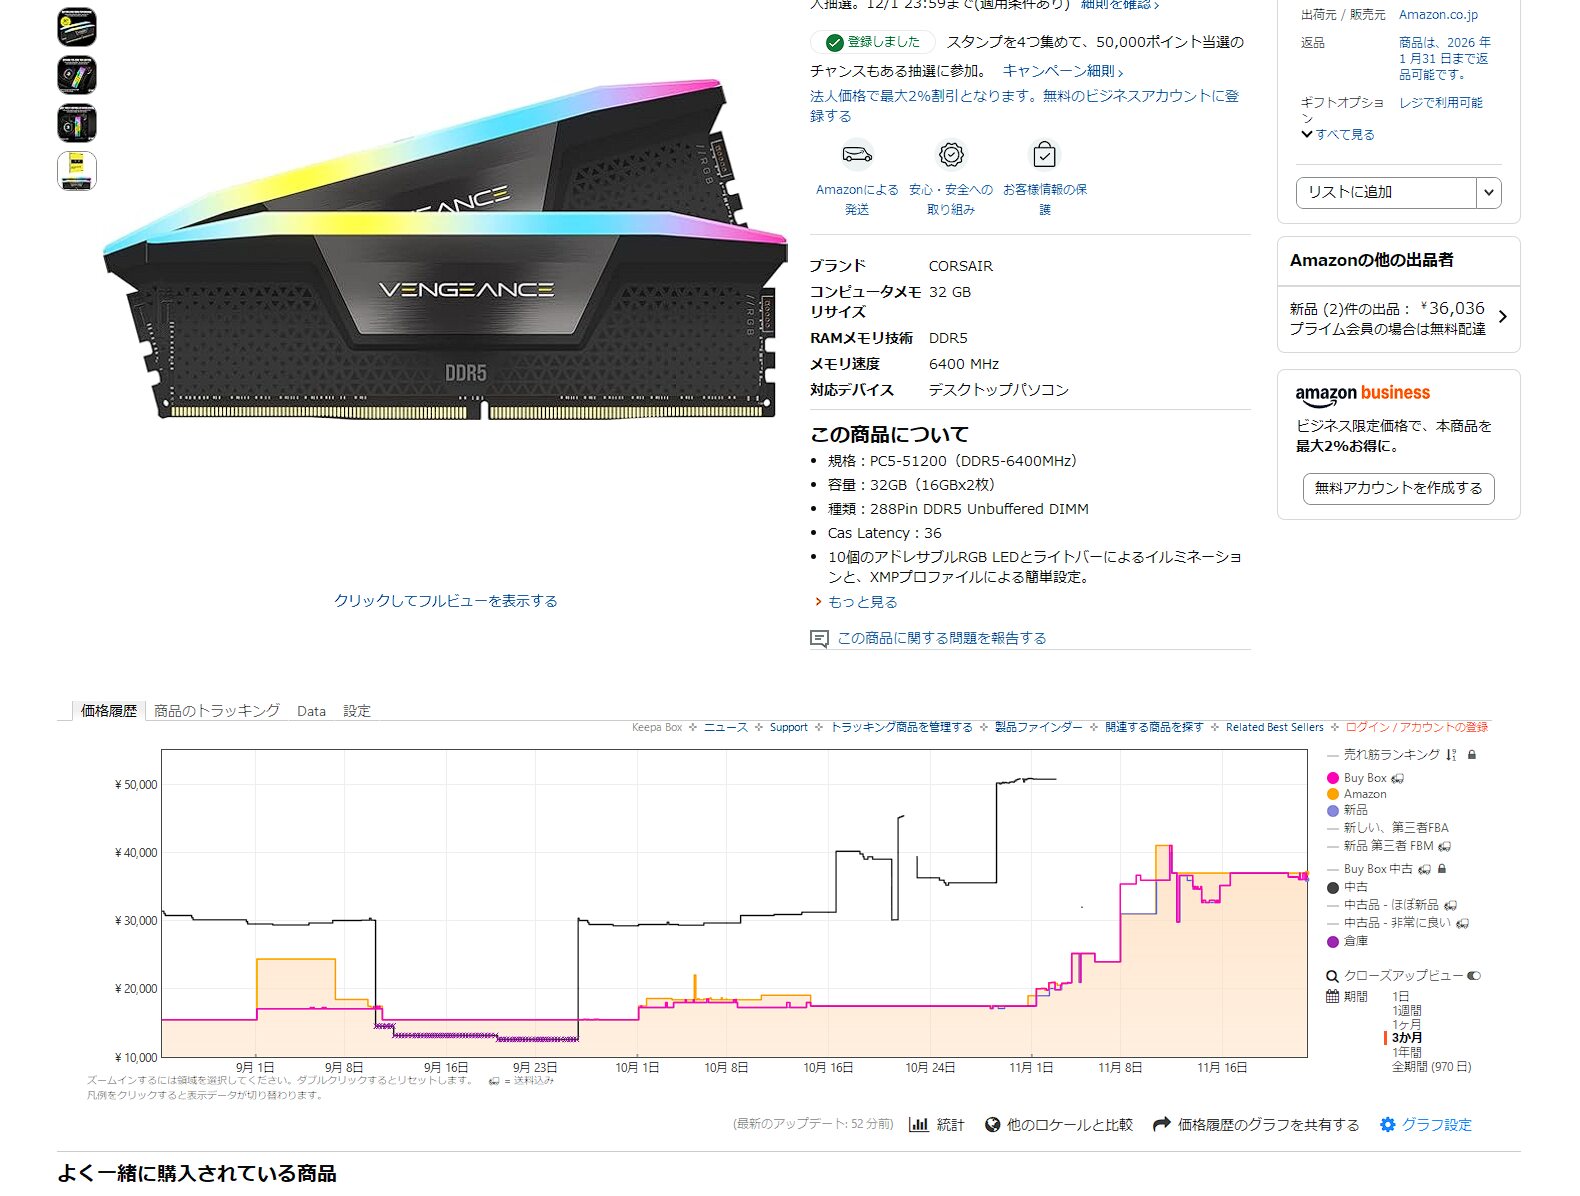Viewport: 1580px width, 1196px height.
Task: Select the yellow product packaging thumbnail
Action: click(x=77, y=171)
